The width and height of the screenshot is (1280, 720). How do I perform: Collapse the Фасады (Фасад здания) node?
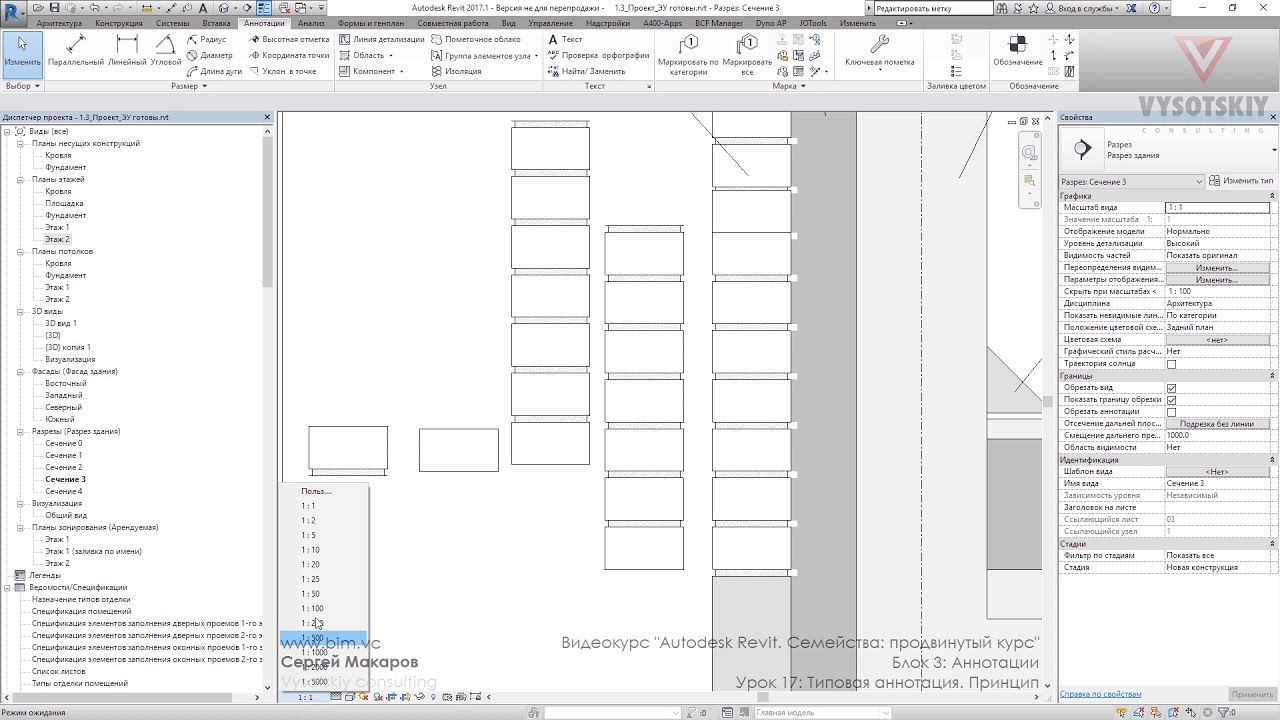21,371
